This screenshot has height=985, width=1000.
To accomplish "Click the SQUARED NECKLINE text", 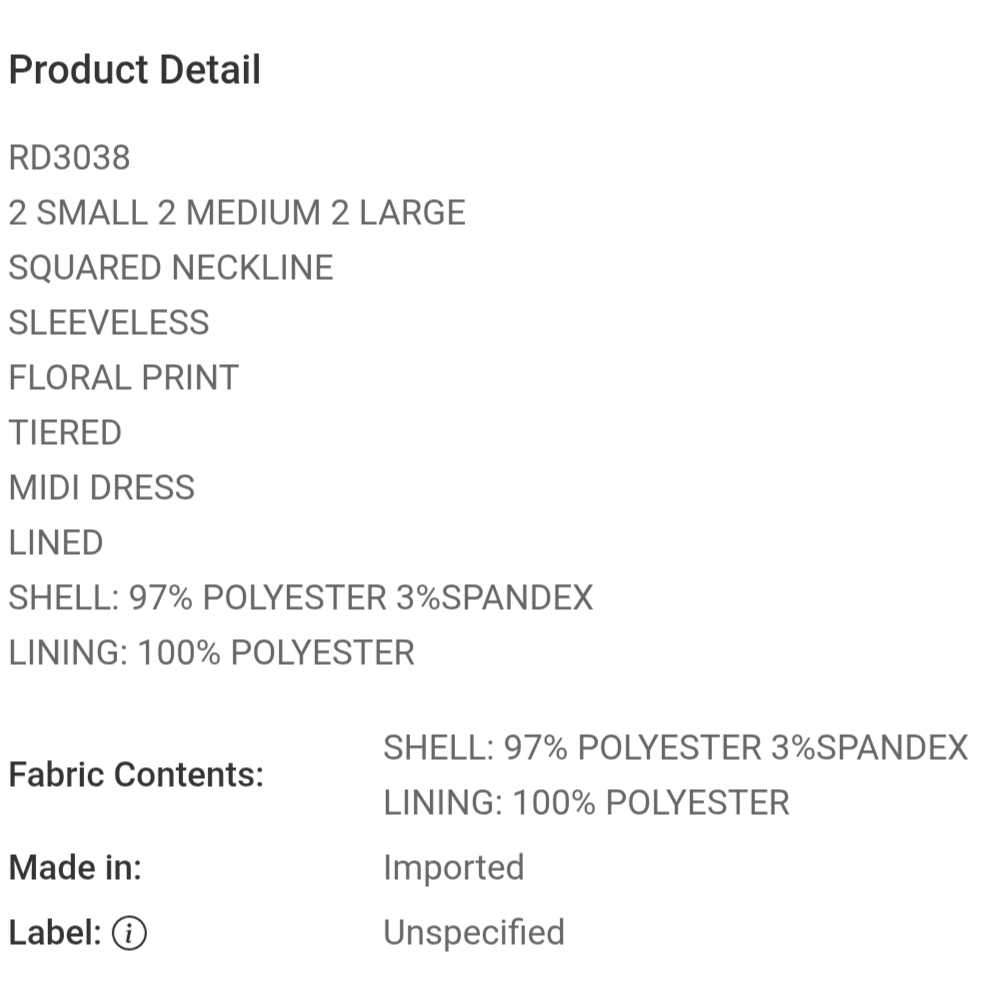I will click(171, 267).
